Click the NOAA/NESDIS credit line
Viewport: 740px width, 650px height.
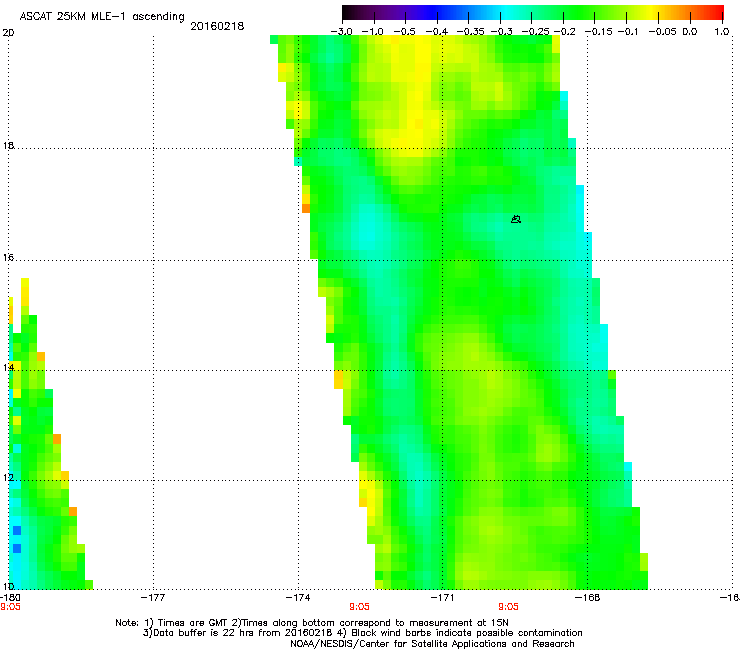(x=432, y=644)
